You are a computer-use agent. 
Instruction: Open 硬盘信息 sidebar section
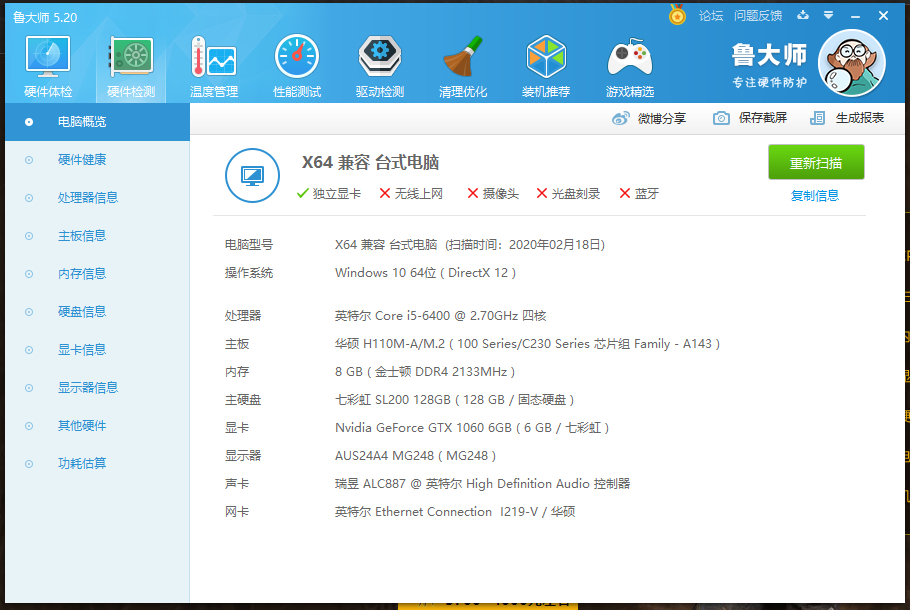click(98, 312)
